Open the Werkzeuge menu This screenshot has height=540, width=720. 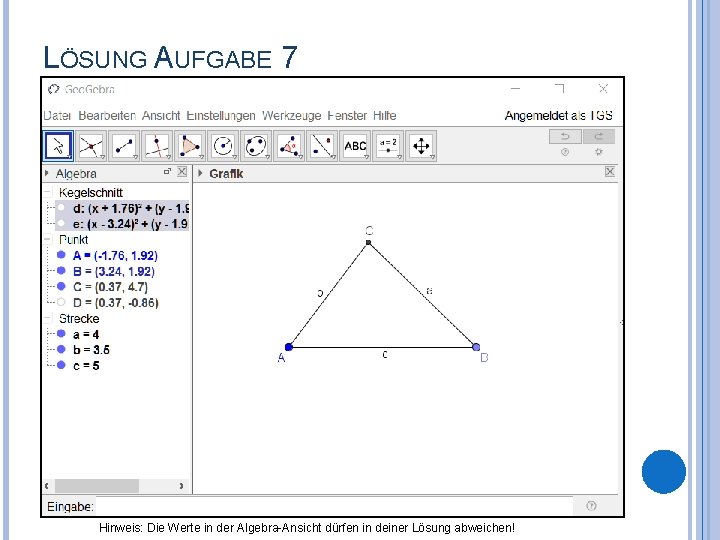click(x=292, y=116)
